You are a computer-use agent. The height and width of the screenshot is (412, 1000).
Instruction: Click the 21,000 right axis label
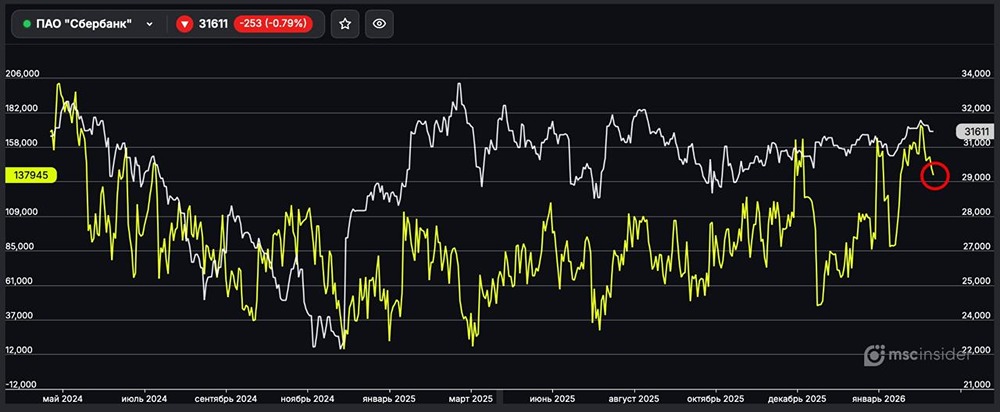pos(976,385)
